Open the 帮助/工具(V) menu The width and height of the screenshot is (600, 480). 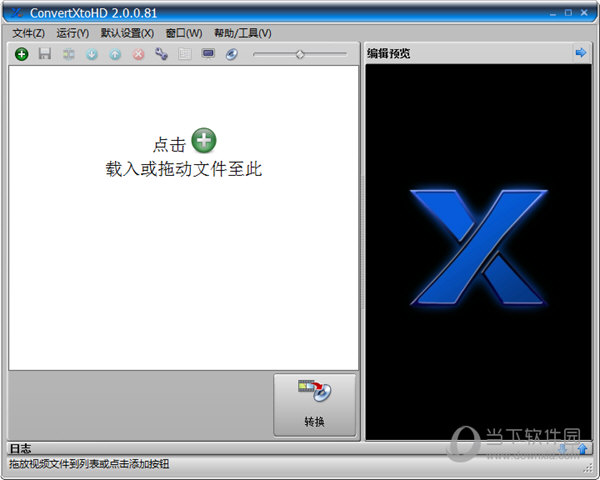(243, 33)
